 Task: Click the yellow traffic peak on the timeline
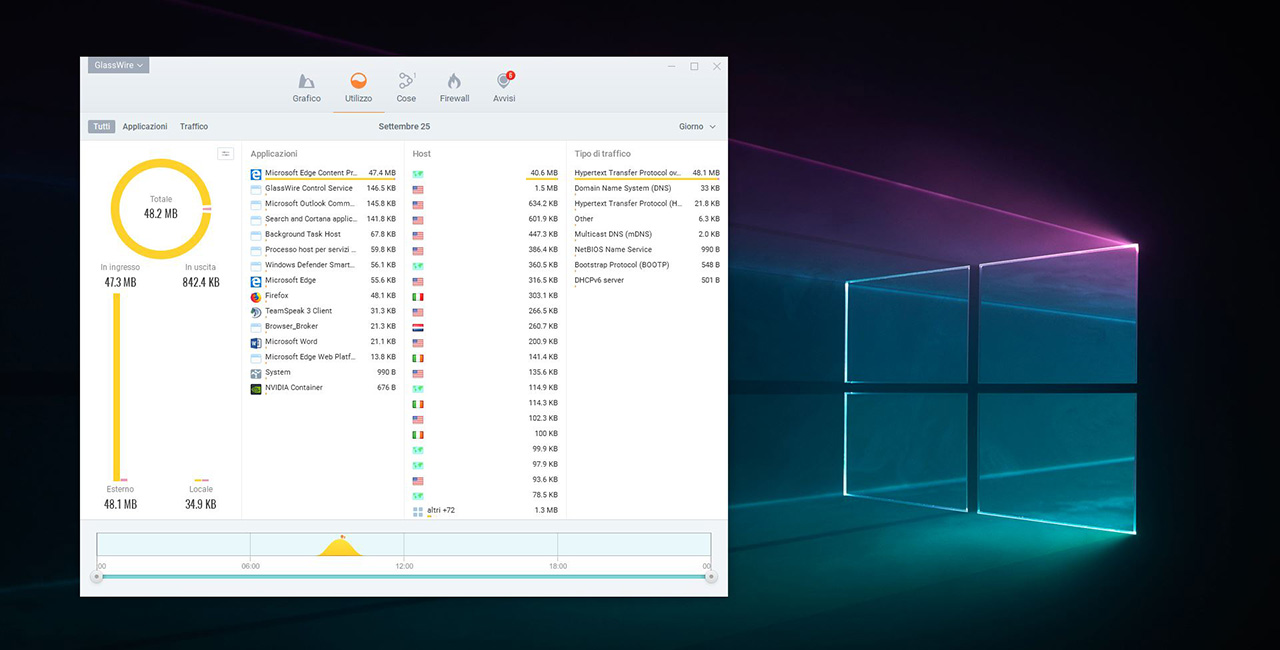[x=342, y=547]
